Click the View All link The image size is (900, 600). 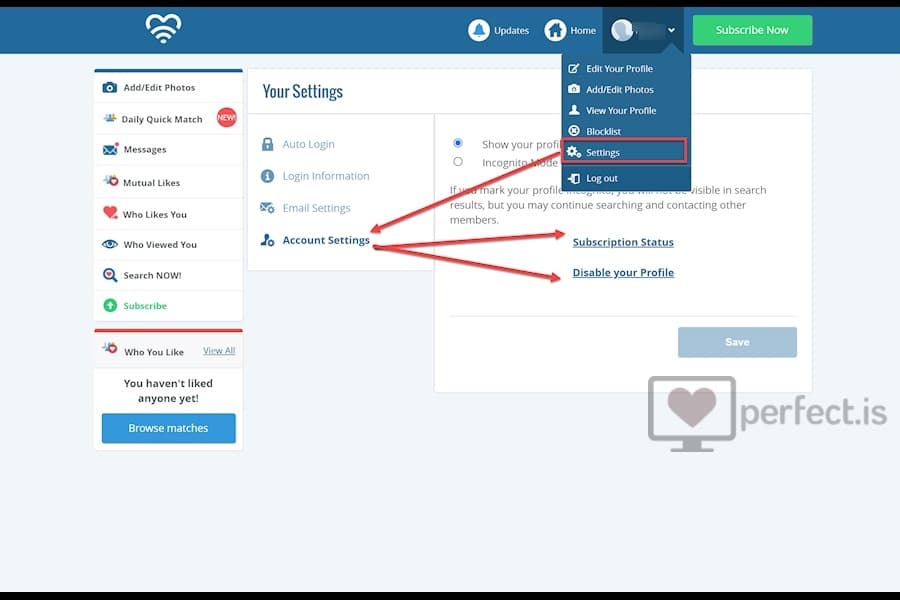pos(219,350)
